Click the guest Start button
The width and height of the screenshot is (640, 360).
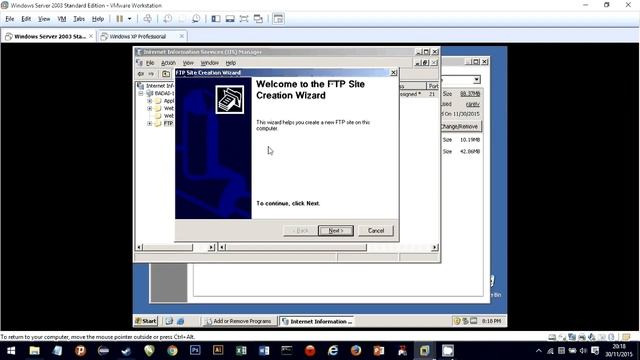pos(146,321)
